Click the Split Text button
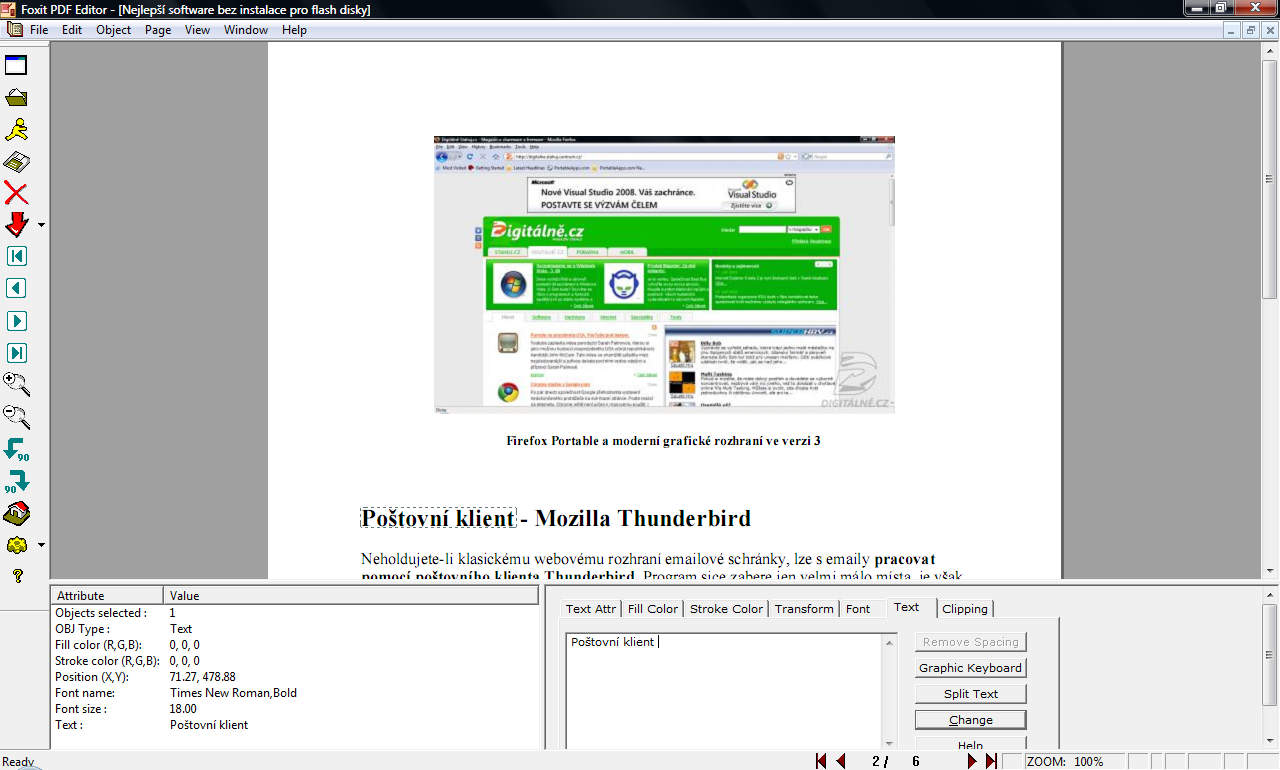 970,694
